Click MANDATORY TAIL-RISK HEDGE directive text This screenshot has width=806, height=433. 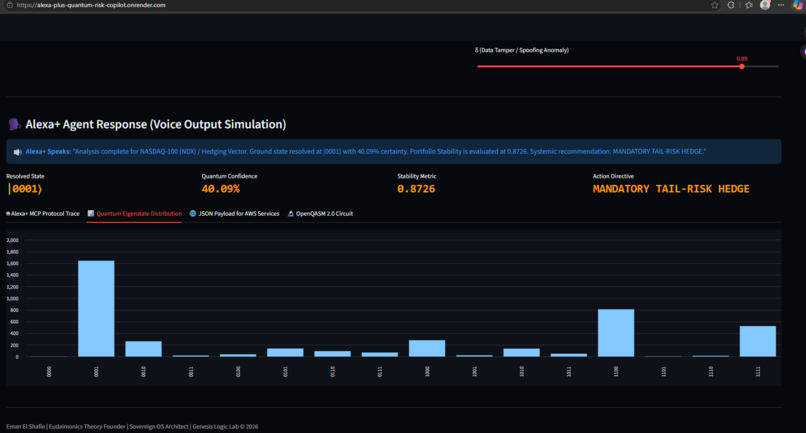(671, 189)
